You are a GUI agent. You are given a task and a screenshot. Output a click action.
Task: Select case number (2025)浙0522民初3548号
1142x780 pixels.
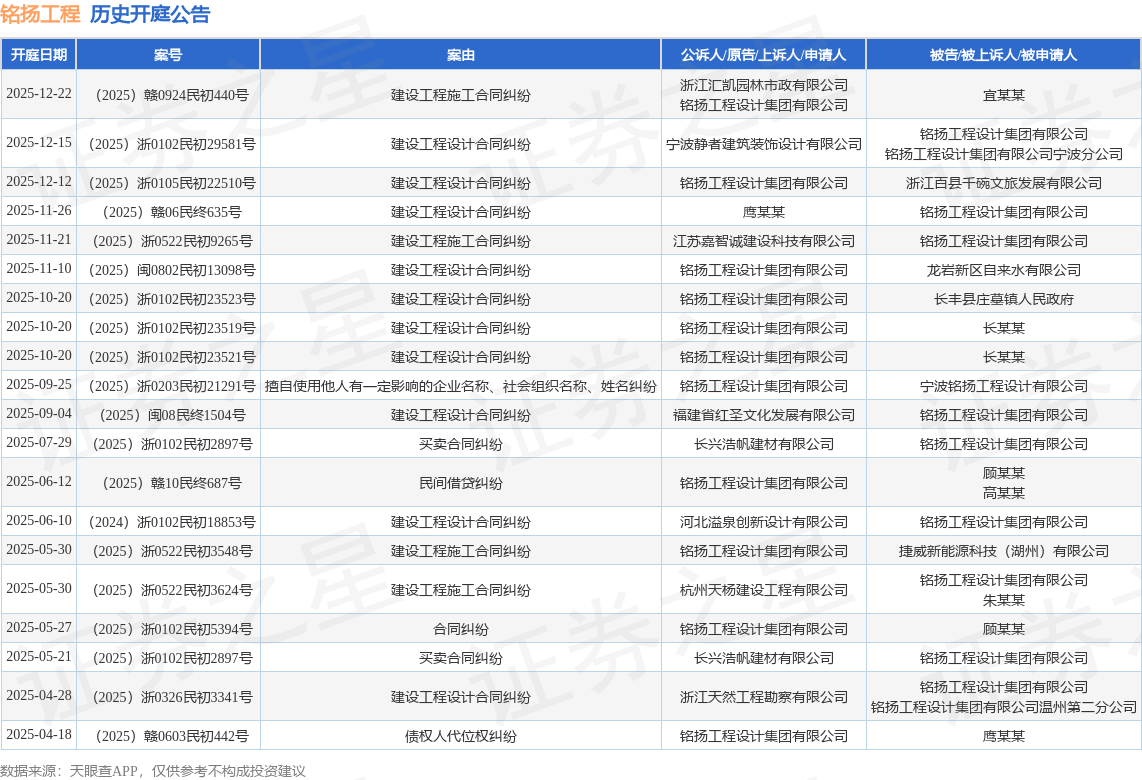coord(168,551)
